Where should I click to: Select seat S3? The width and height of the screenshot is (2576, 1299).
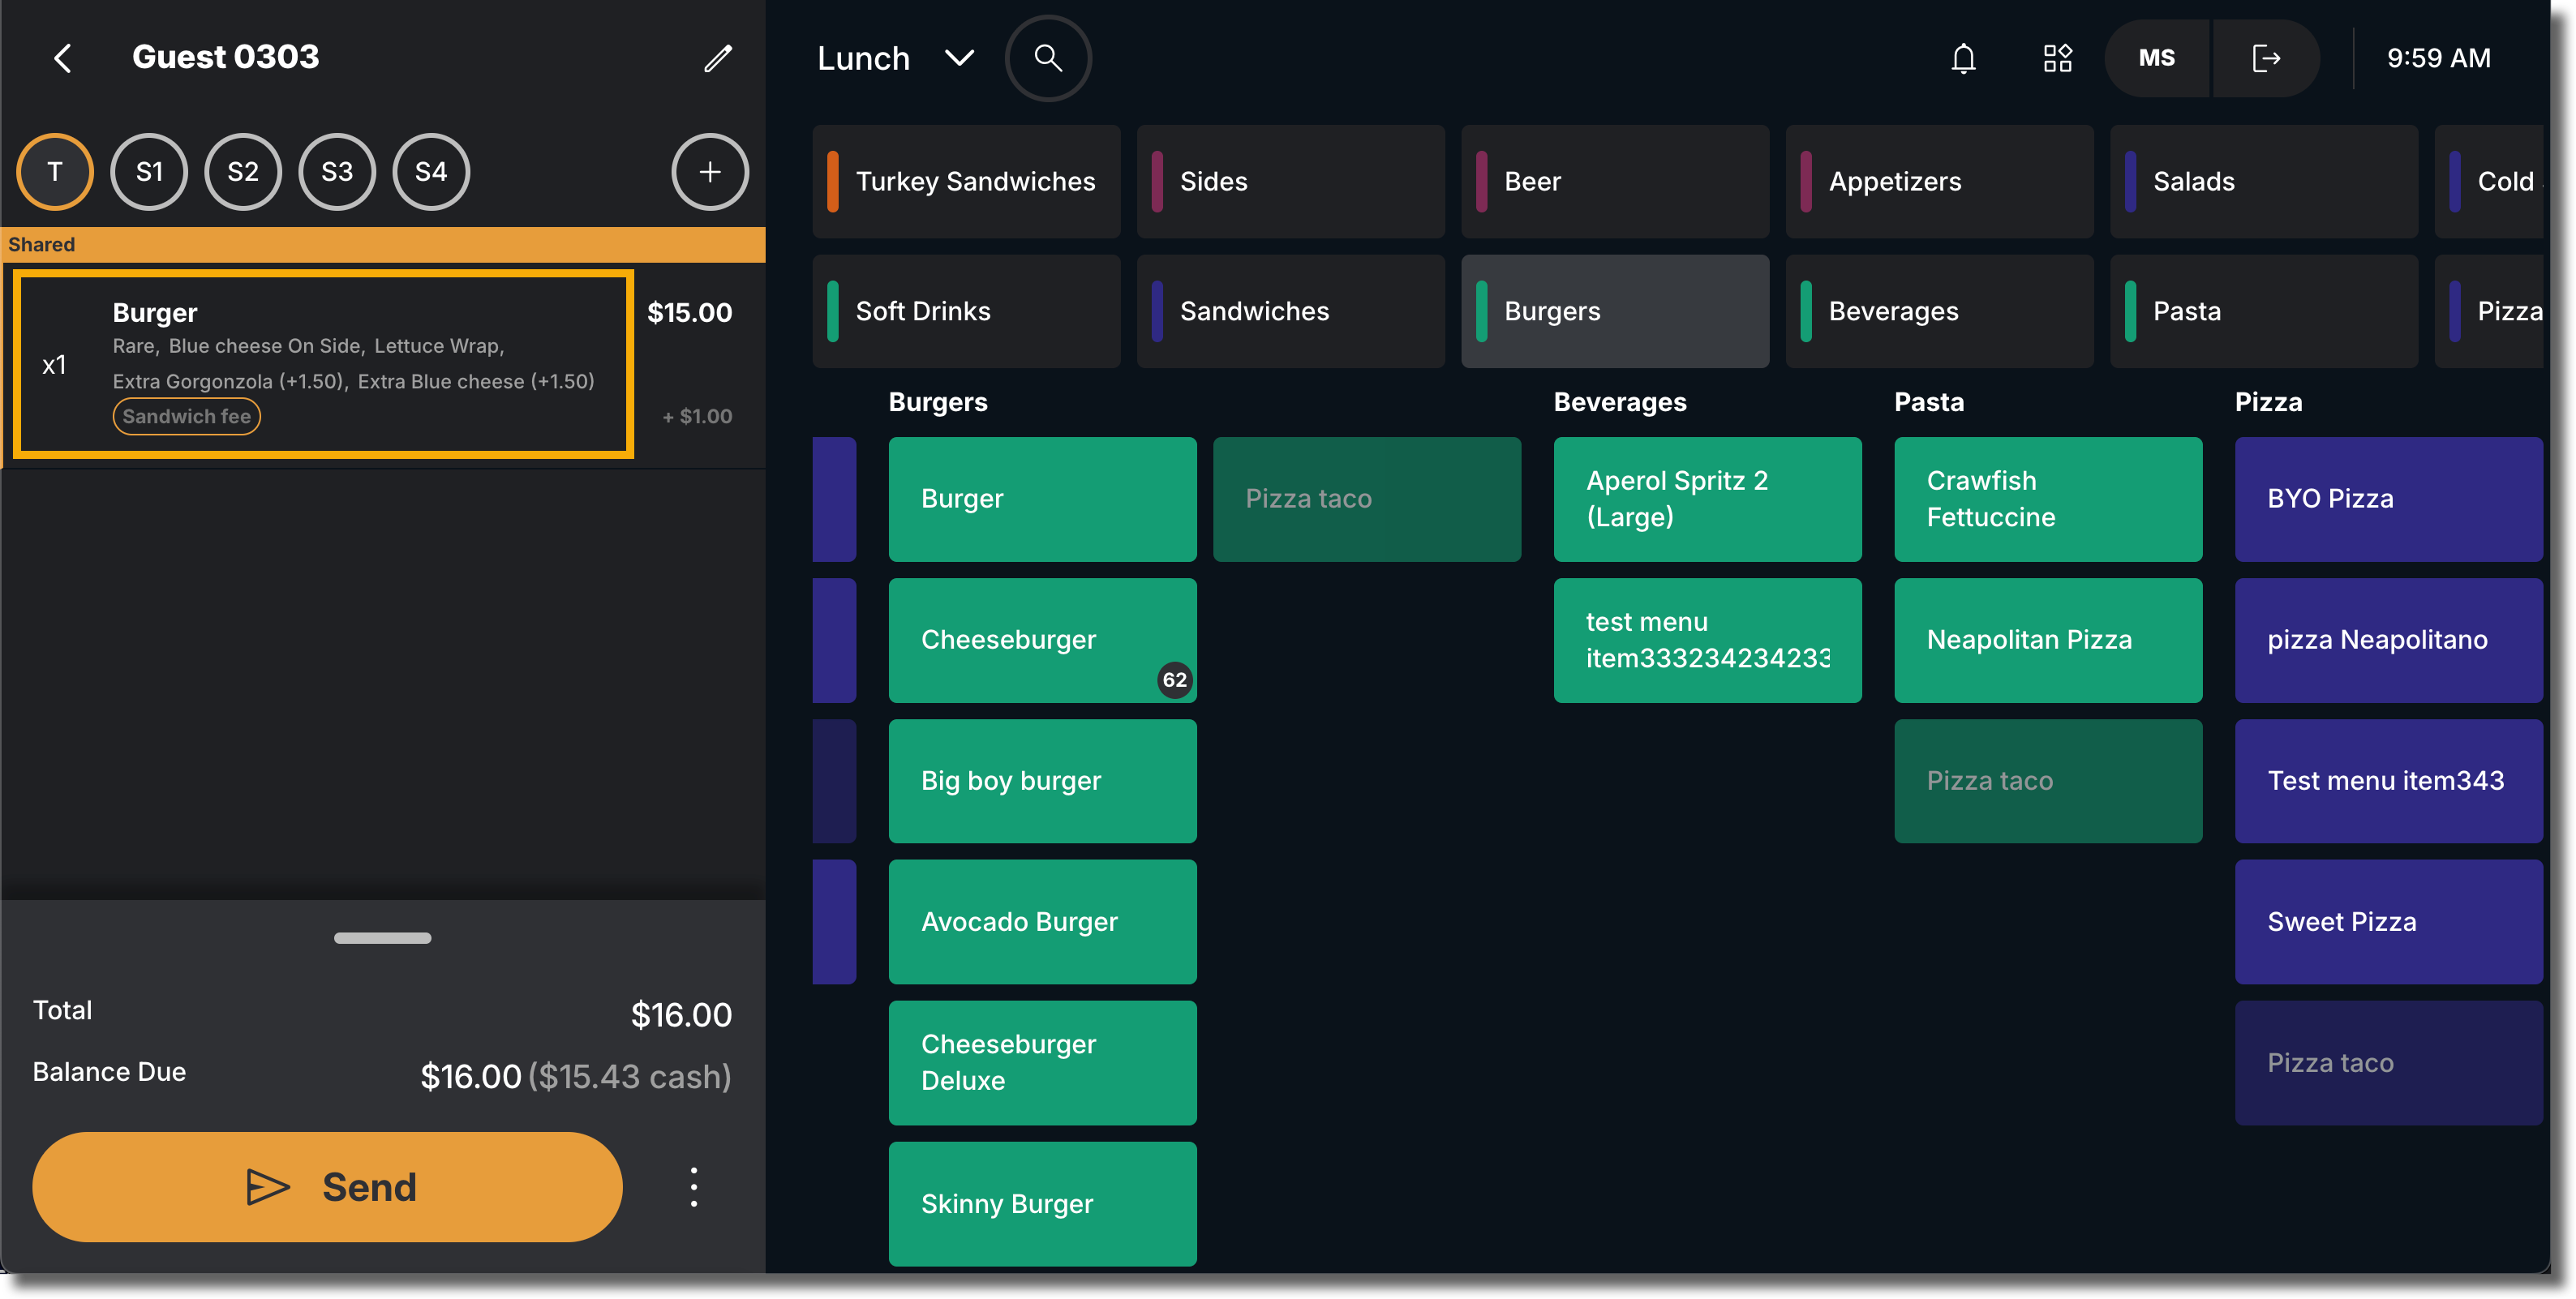337,172
